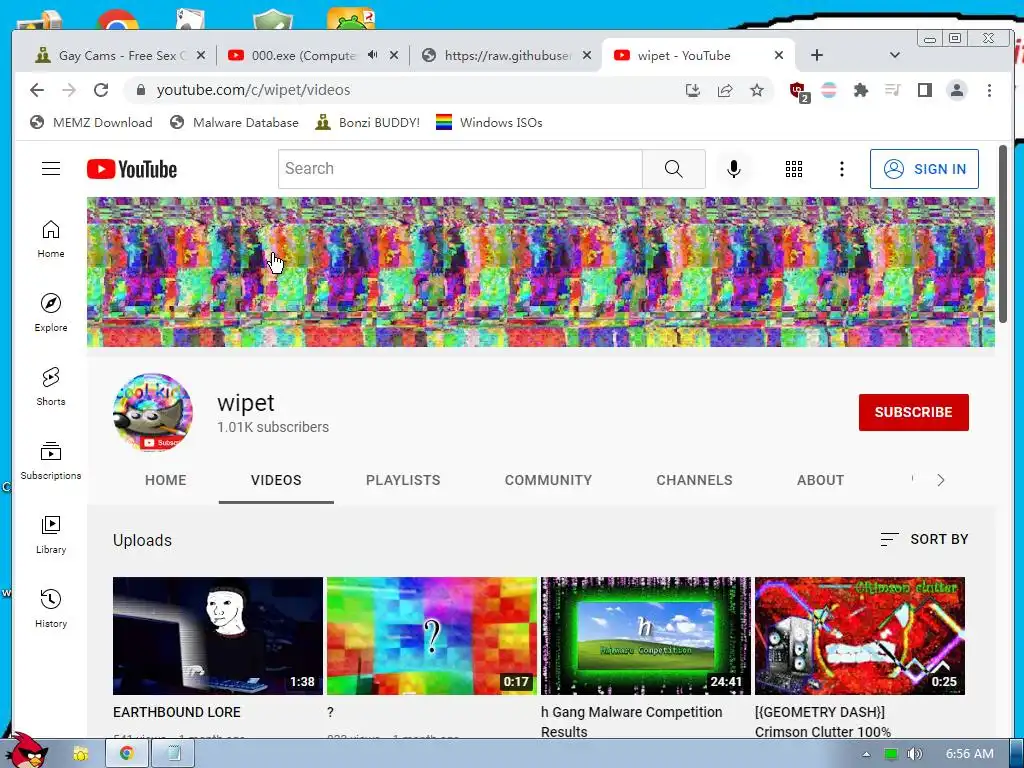Expand the SORT BY dropdown
The height and width of the screenshot is (768, 1024).
coord(924,539)
